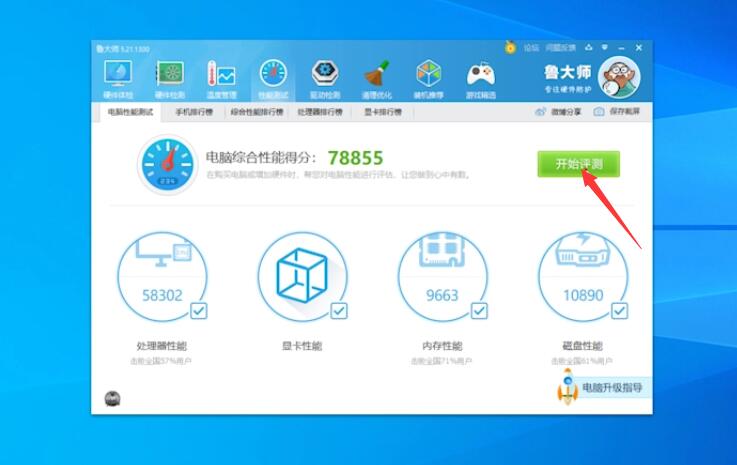
Task: Click the 鲁大师 mascot avatar
Action: 619,78
